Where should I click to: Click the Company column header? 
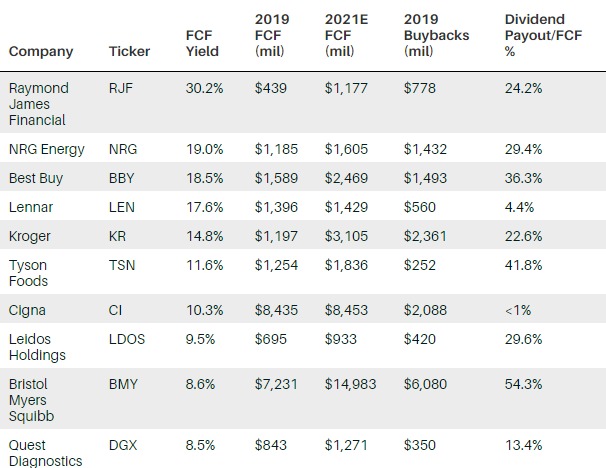41,51
